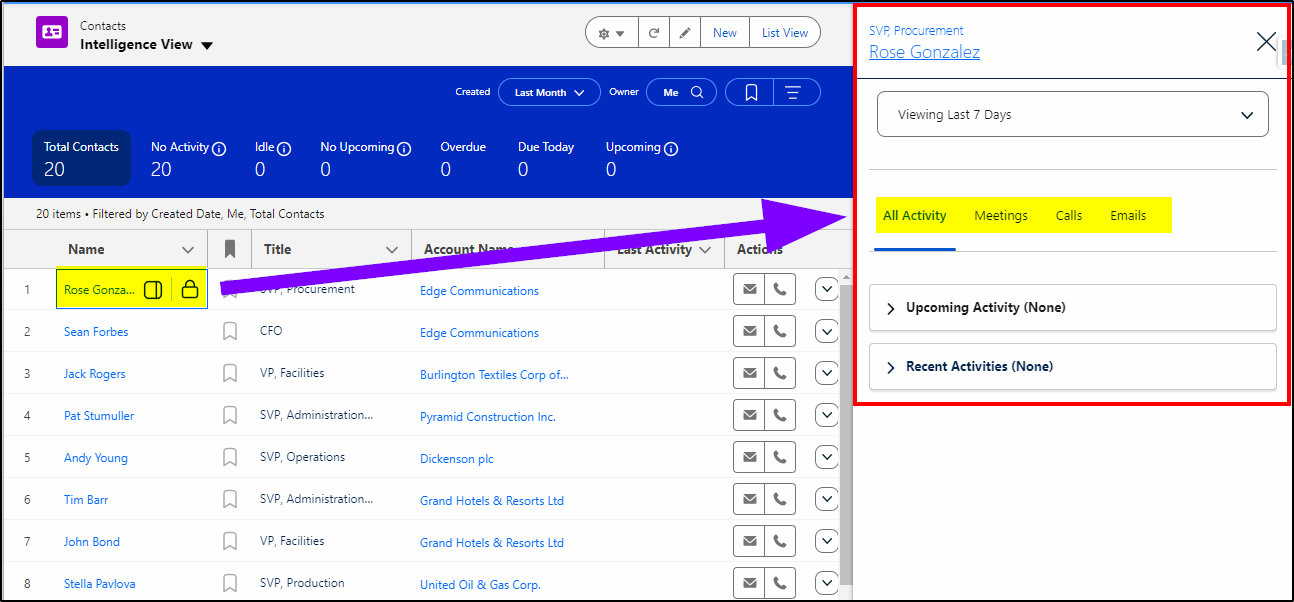Switch to the Emails tab

pyautogui.click(x=1128, y=216)
